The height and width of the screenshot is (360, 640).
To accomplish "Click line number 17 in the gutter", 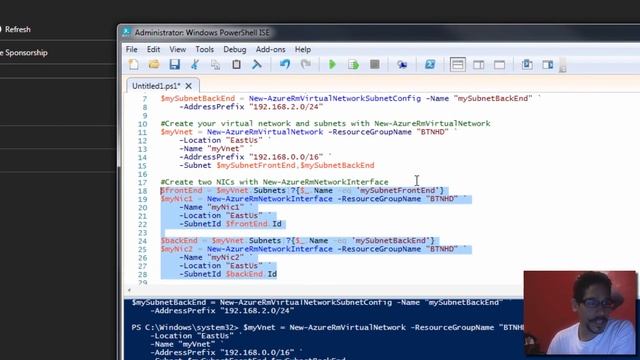I will 142,182.
